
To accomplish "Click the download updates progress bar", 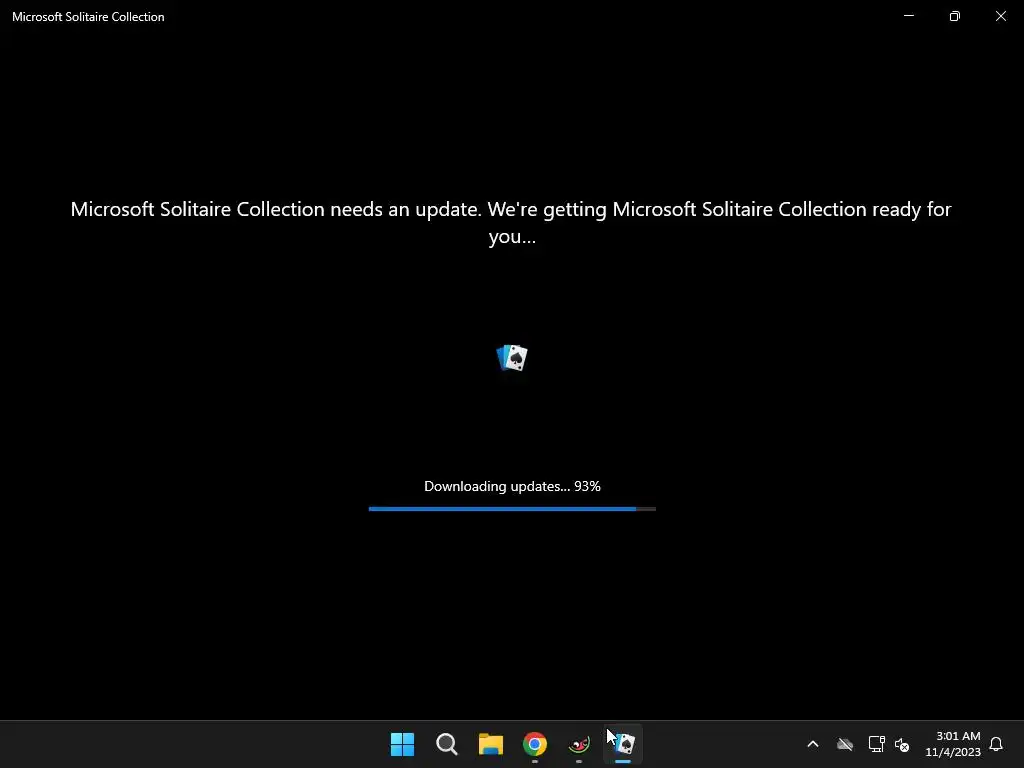I will click(x=512, y=509).
